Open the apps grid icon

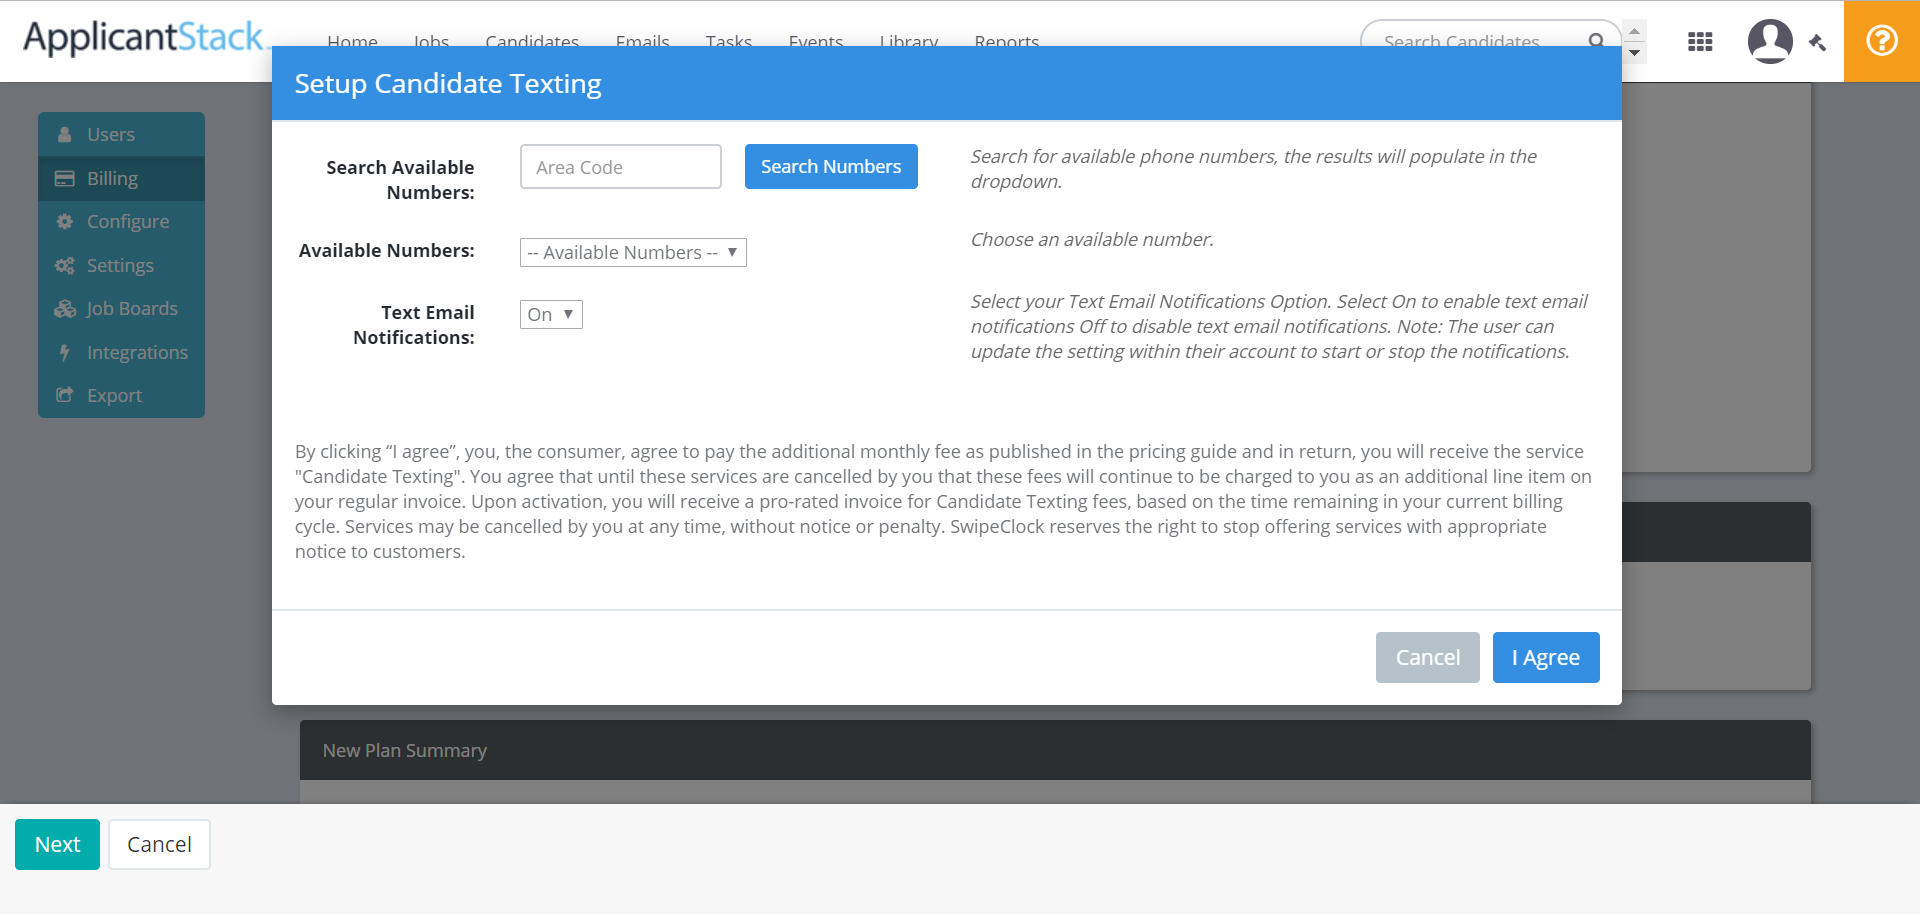[x=1700, y=42]
